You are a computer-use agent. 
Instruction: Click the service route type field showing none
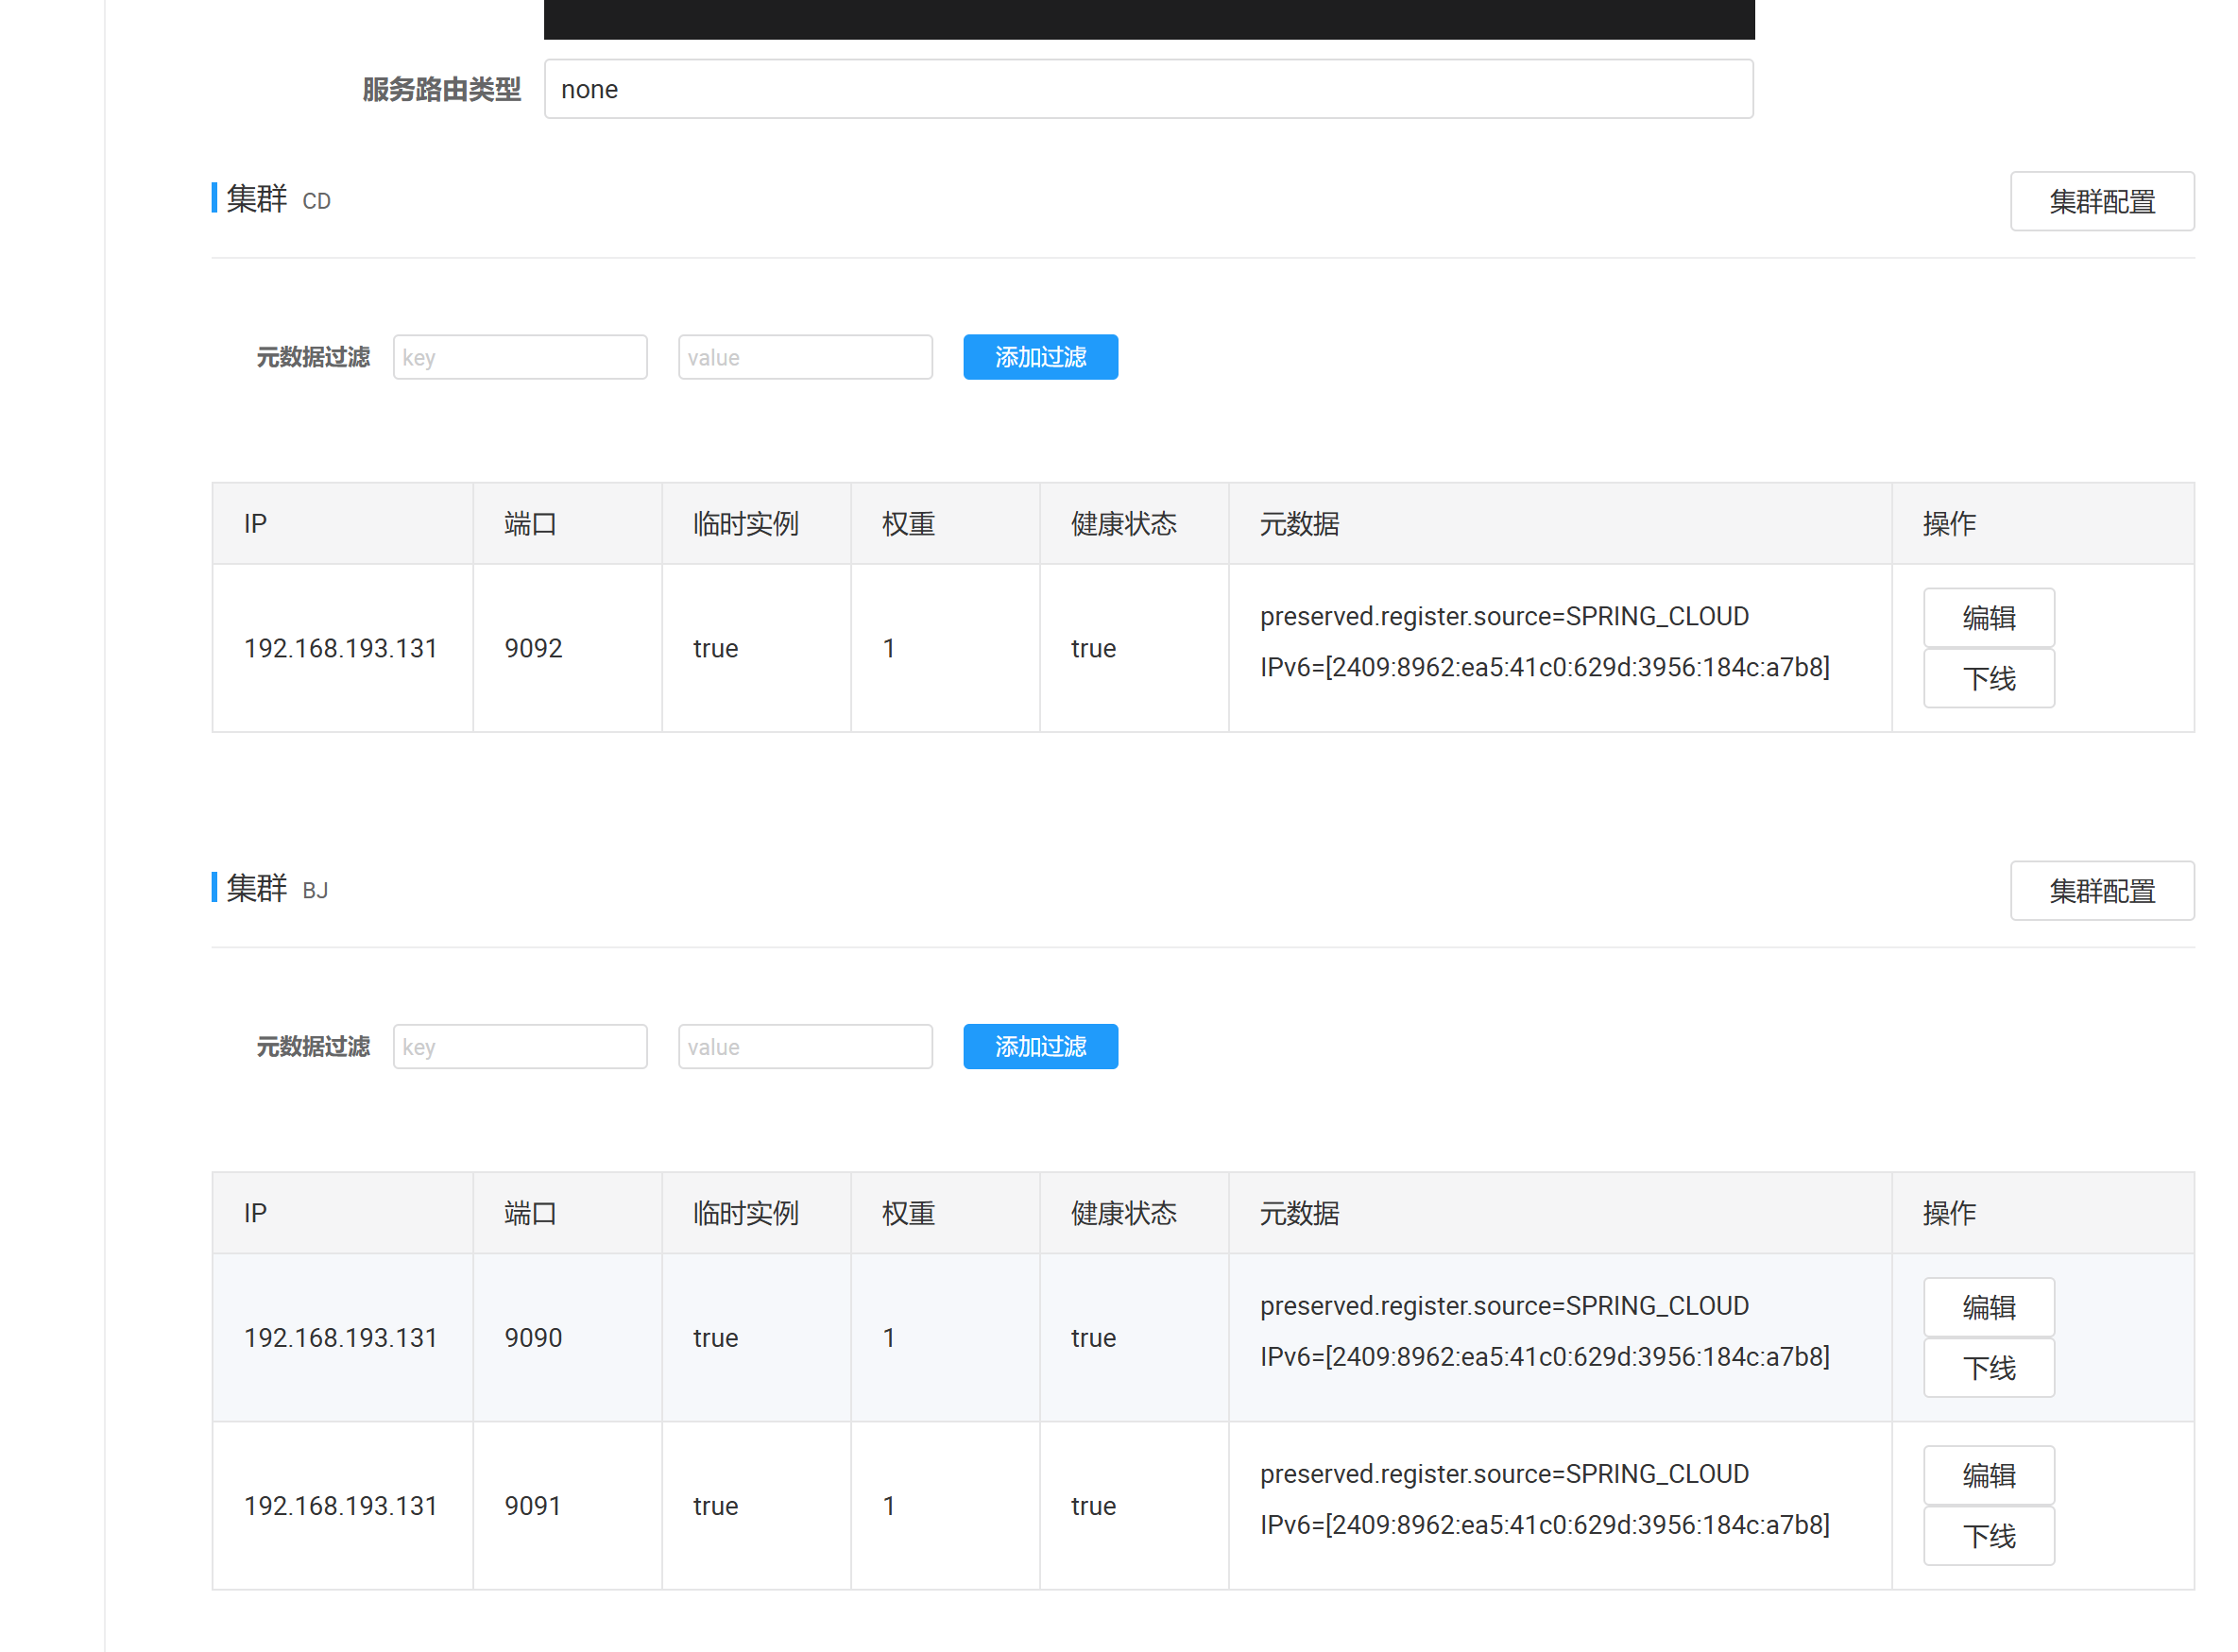(1148, 89)
